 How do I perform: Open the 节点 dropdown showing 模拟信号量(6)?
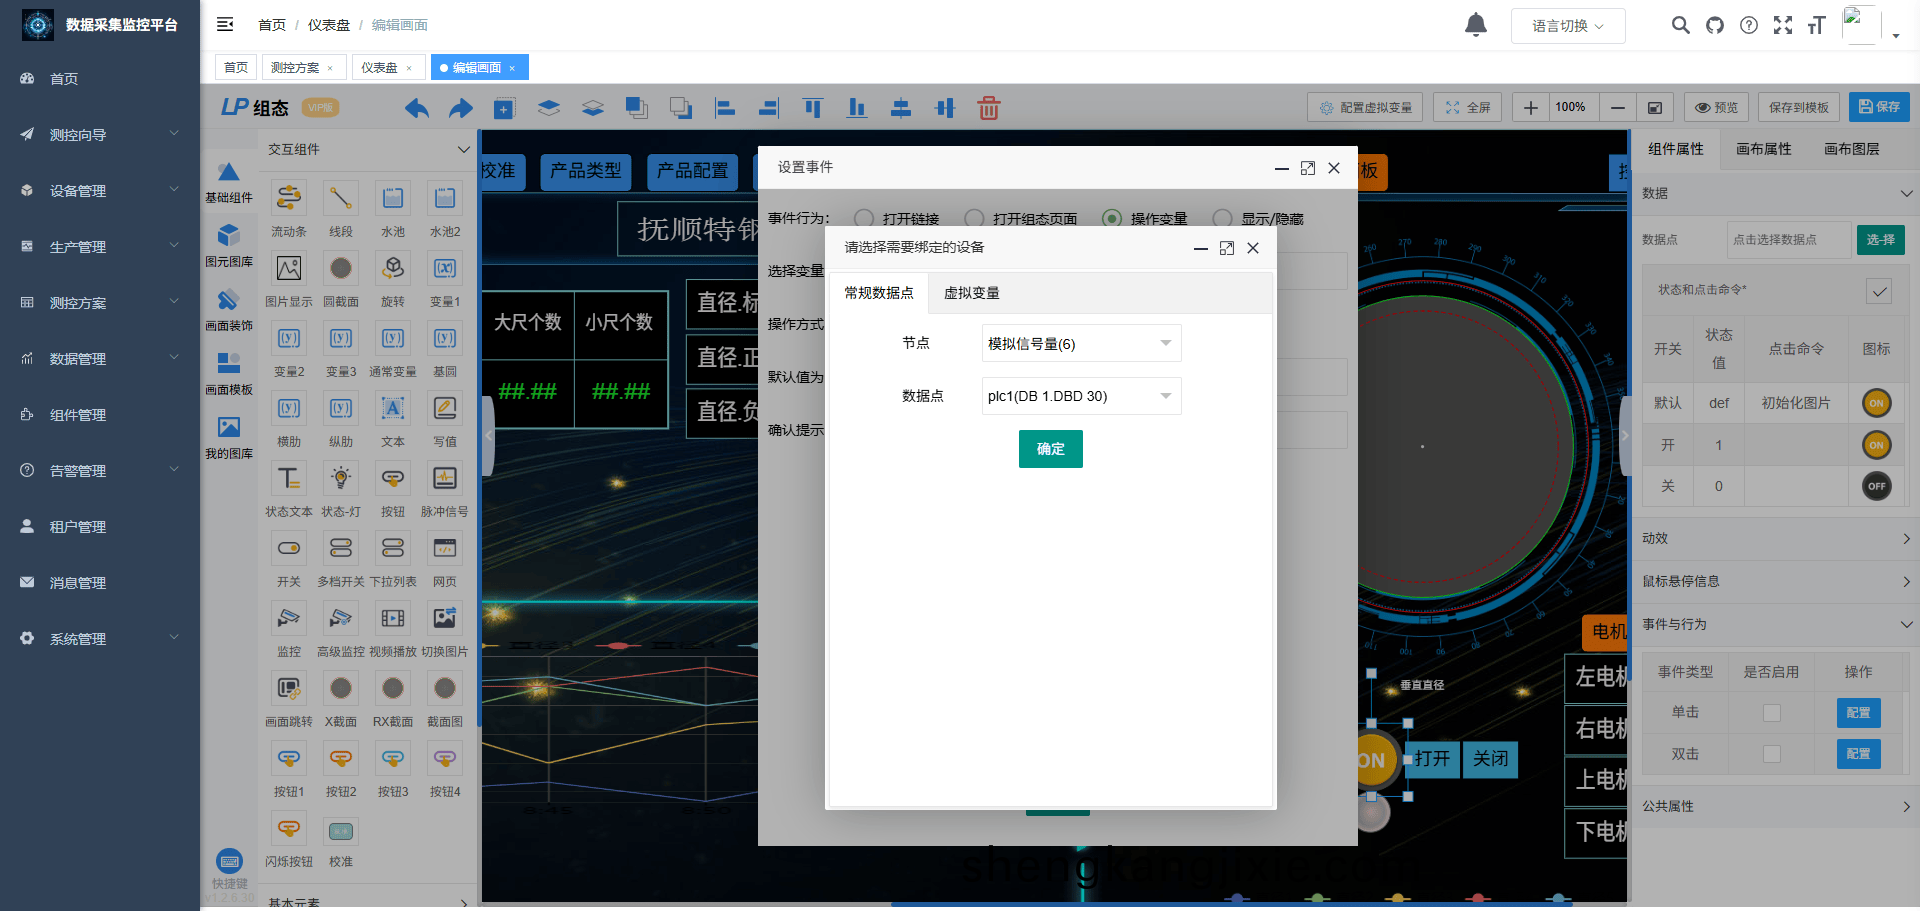tap(1080, 343)
